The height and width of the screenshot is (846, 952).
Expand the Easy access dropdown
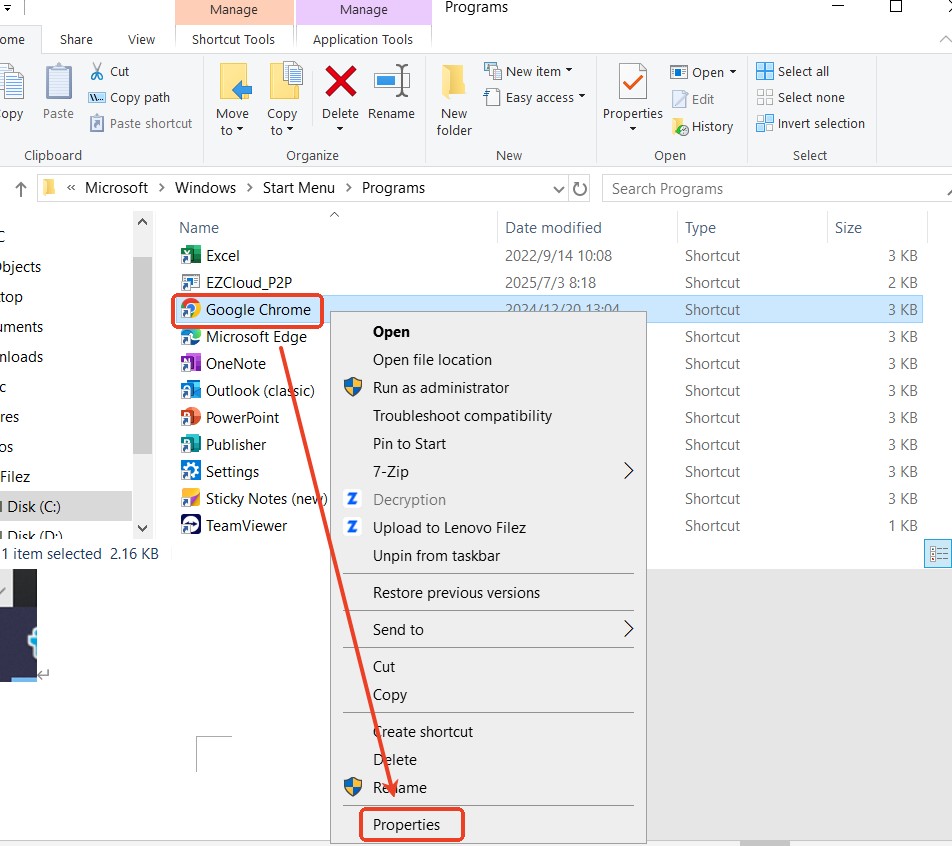point(582,96)
